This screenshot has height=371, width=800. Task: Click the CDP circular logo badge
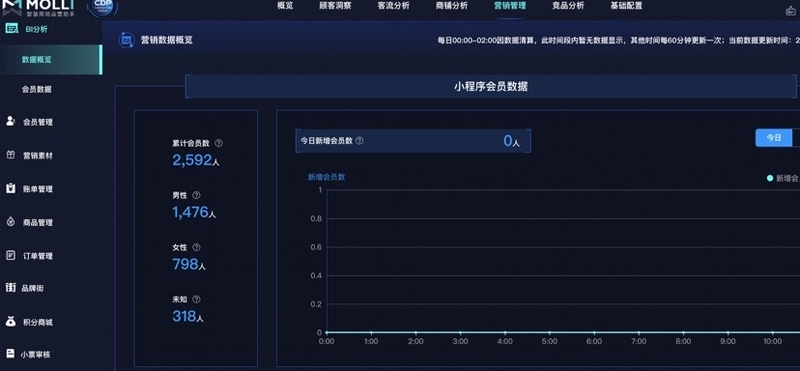pos(103,7)
